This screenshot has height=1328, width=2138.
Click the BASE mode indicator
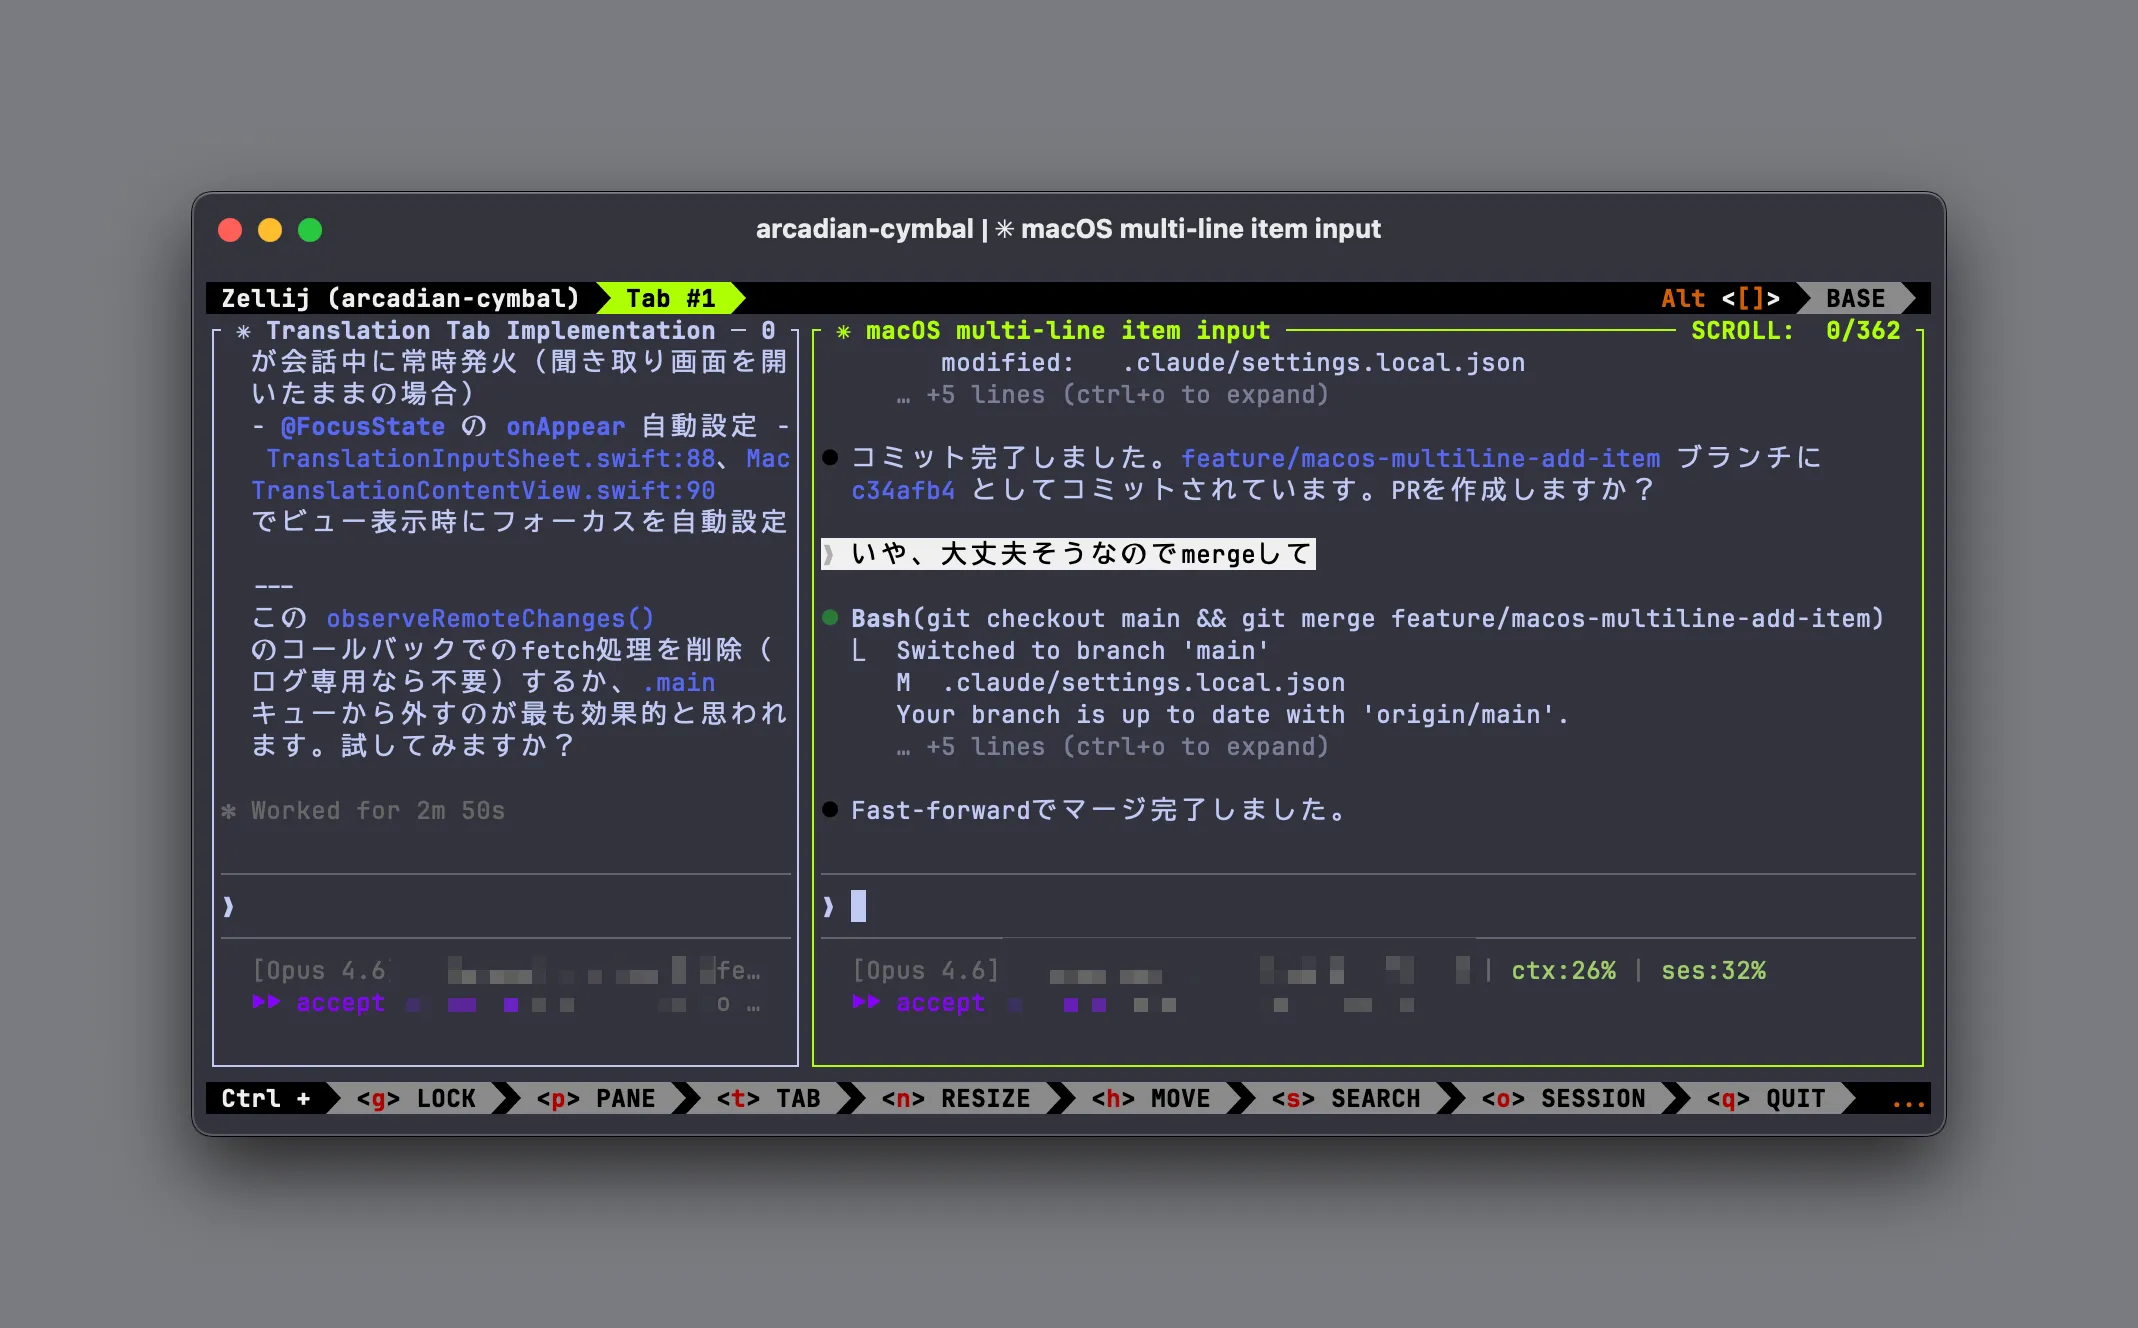1855,298
